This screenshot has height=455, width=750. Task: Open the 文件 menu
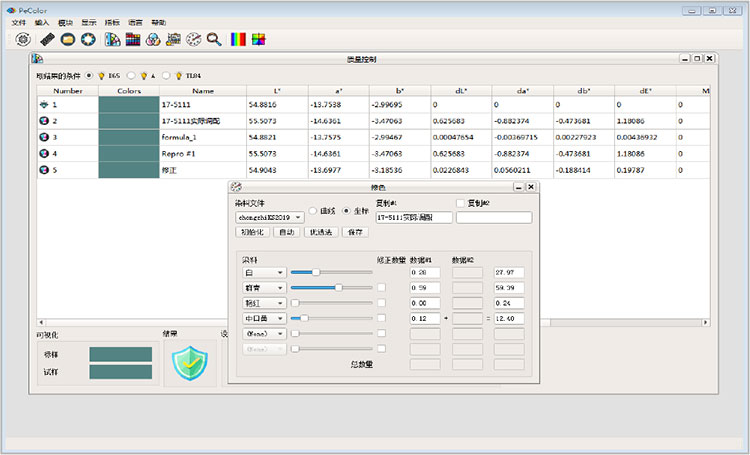pyautogui.click(x=18, y=21)
